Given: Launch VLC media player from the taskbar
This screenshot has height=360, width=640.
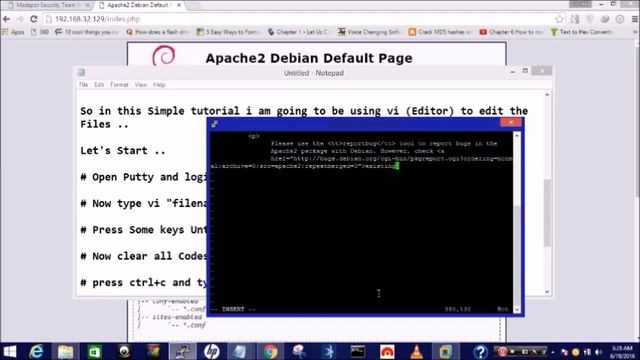Looking at the screenshot, I should 416,351.
